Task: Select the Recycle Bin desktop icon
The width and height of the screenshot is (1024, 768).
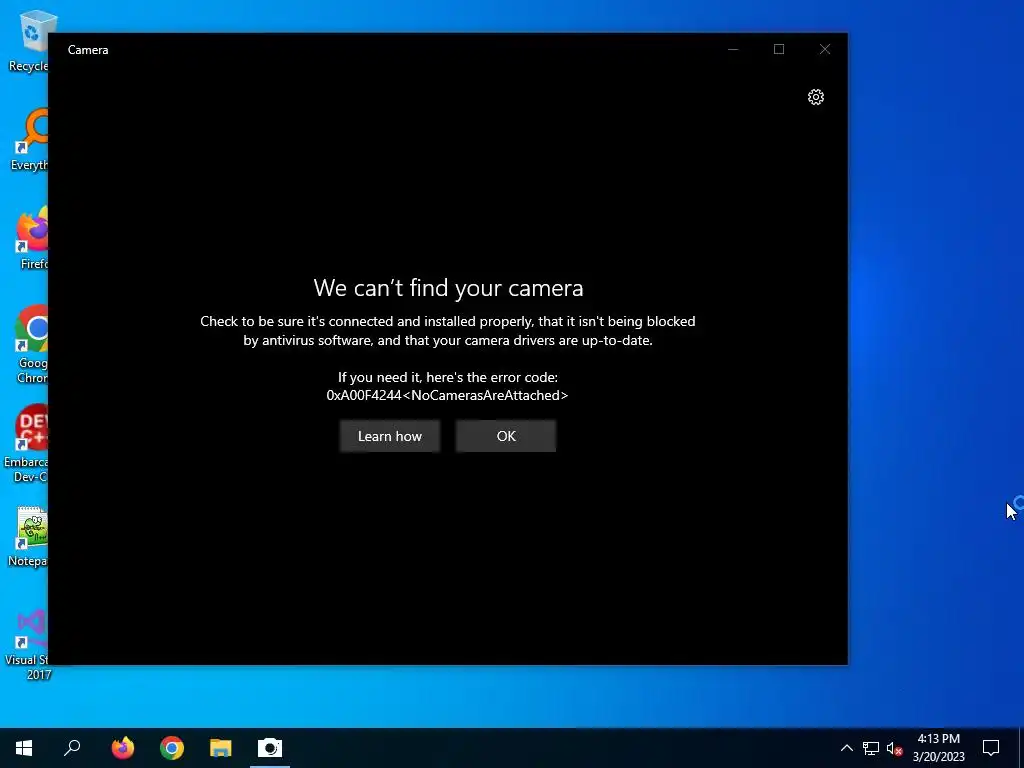Action: (x=29, y=40)
